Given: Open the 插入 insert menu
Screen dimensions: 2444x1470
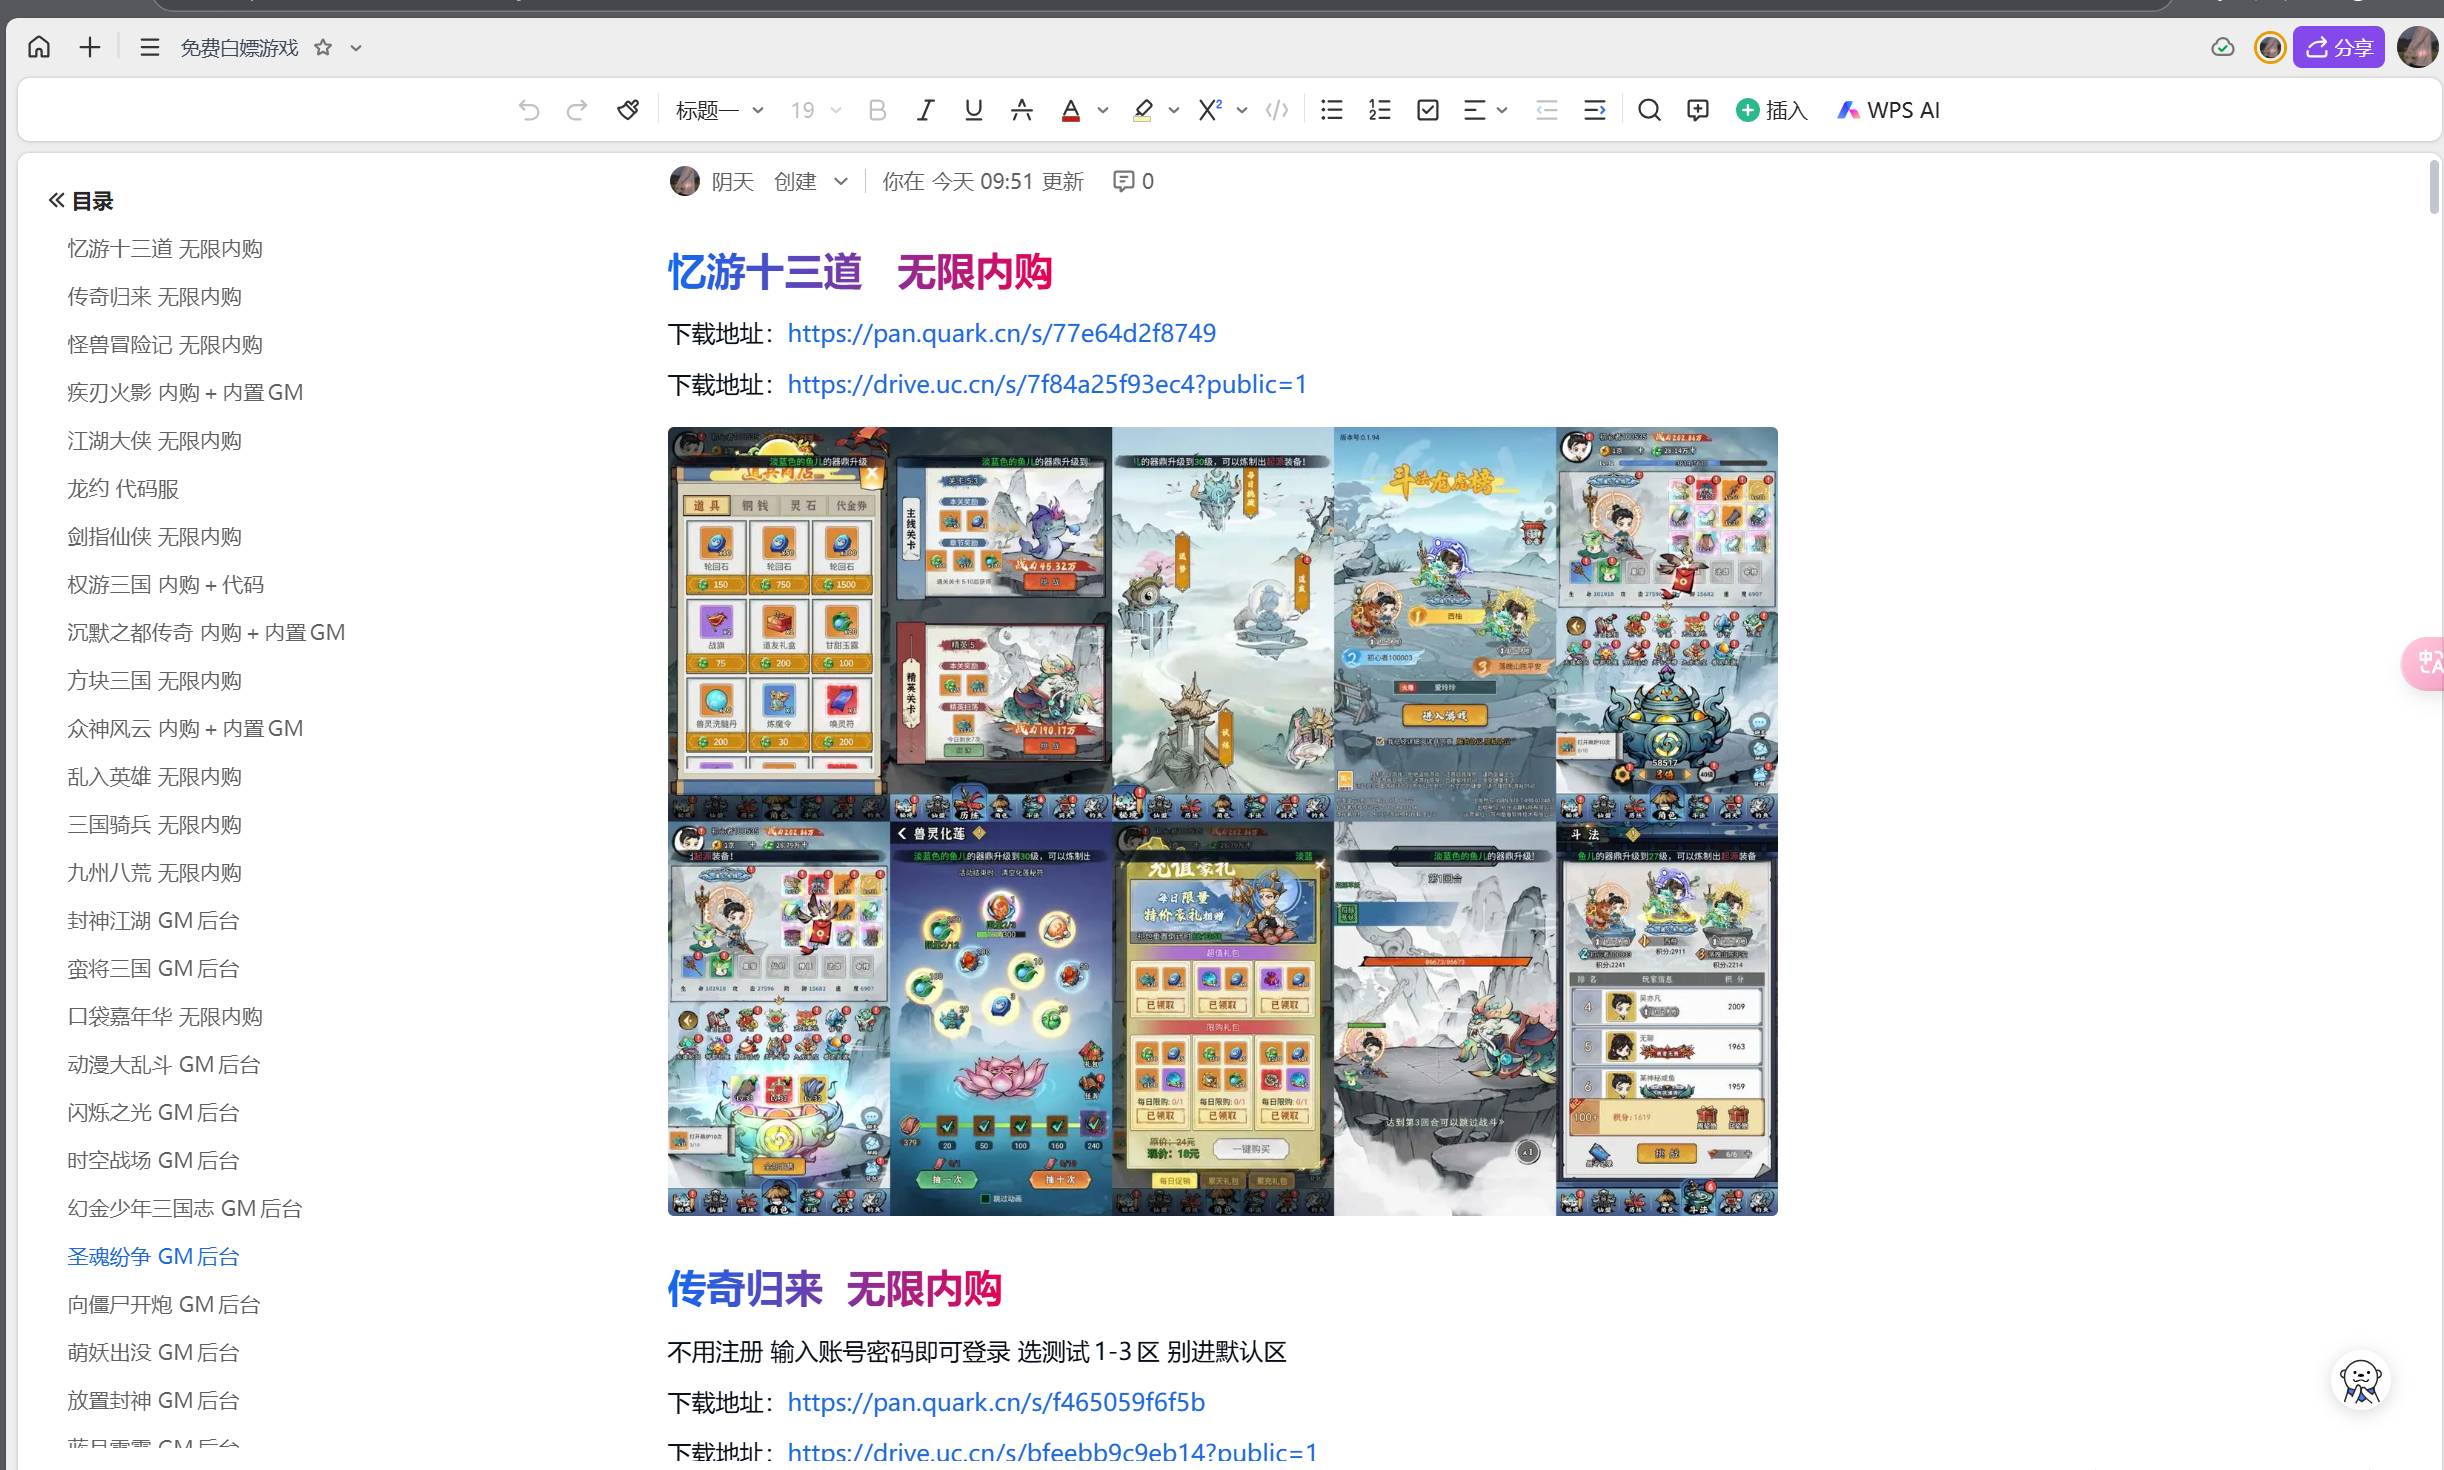Looking at the screenshot, I should 1771,110.
